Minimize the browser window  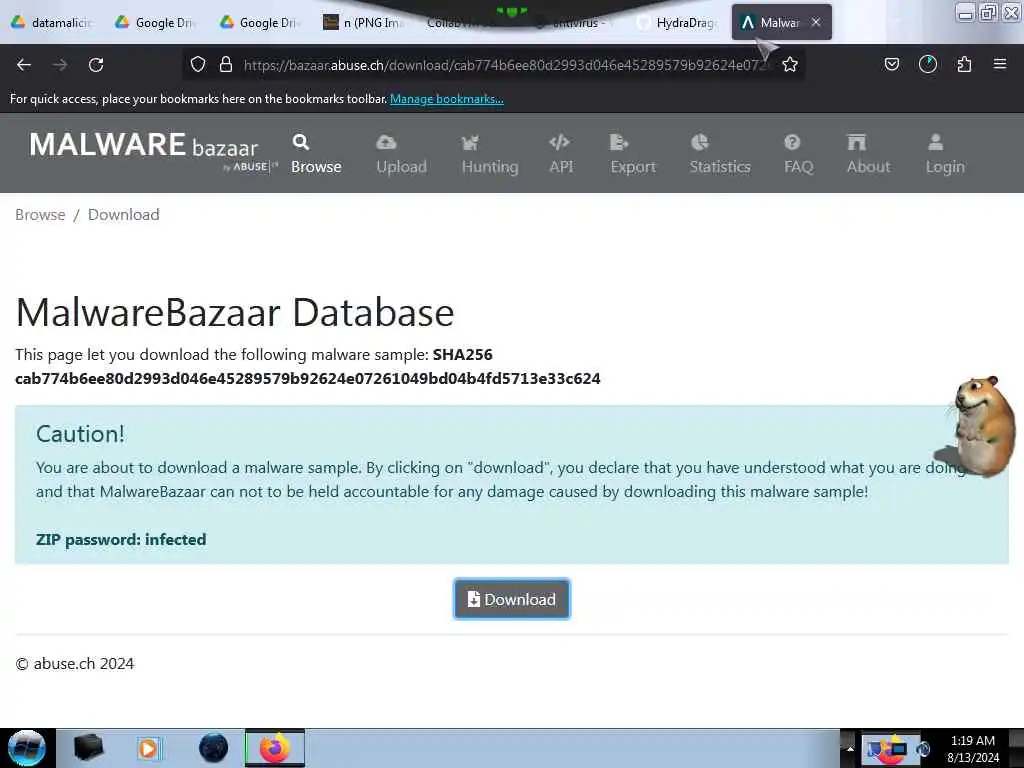(965, 12)
